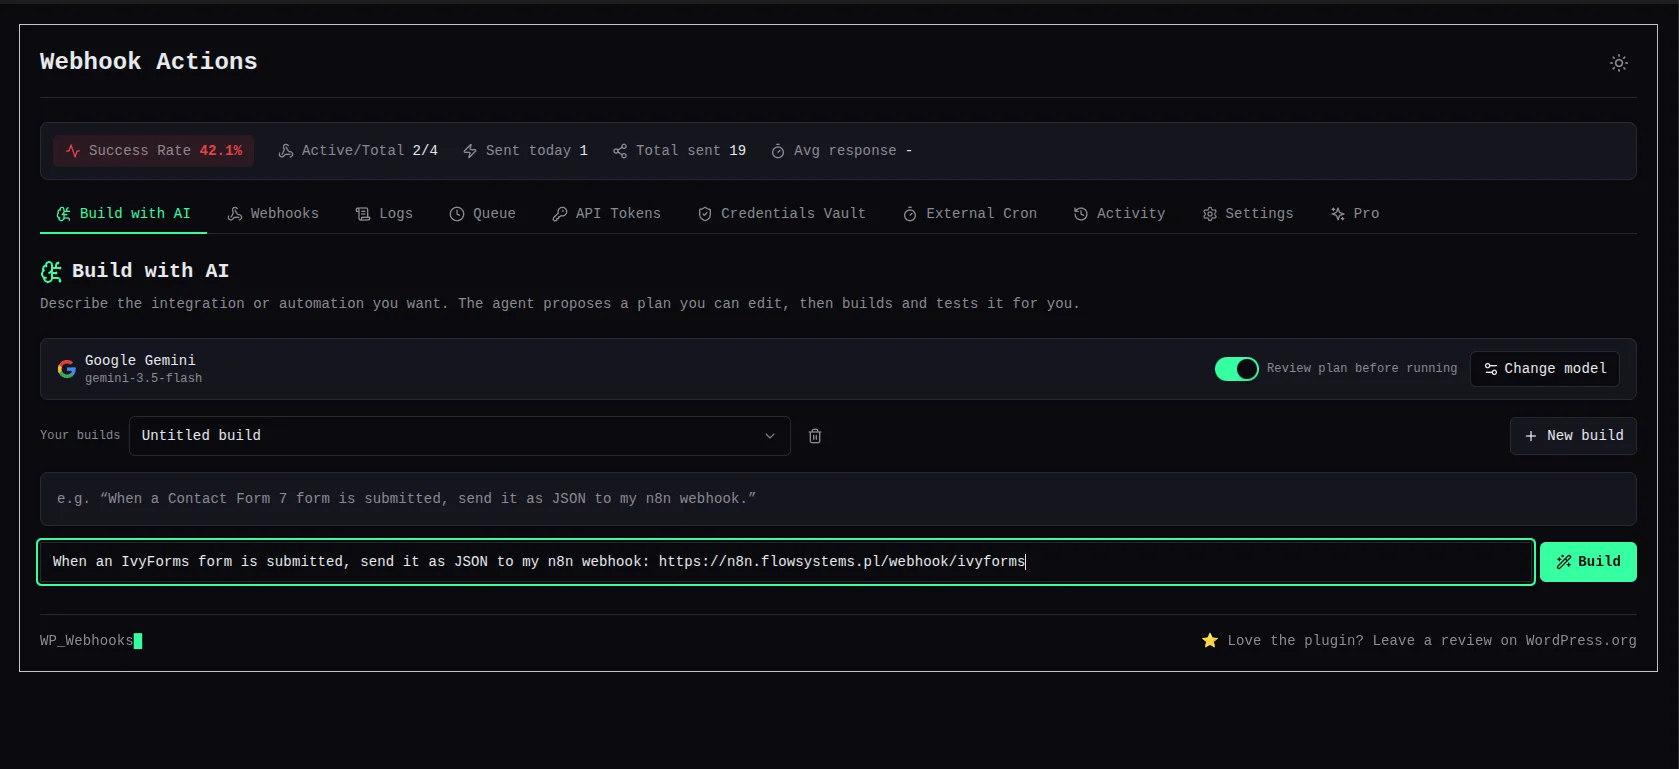The height and width of the screenshot is (769, 1679).
Task: Go to the Queue tab
Action: pyautogui.click(x=483, y=214)
